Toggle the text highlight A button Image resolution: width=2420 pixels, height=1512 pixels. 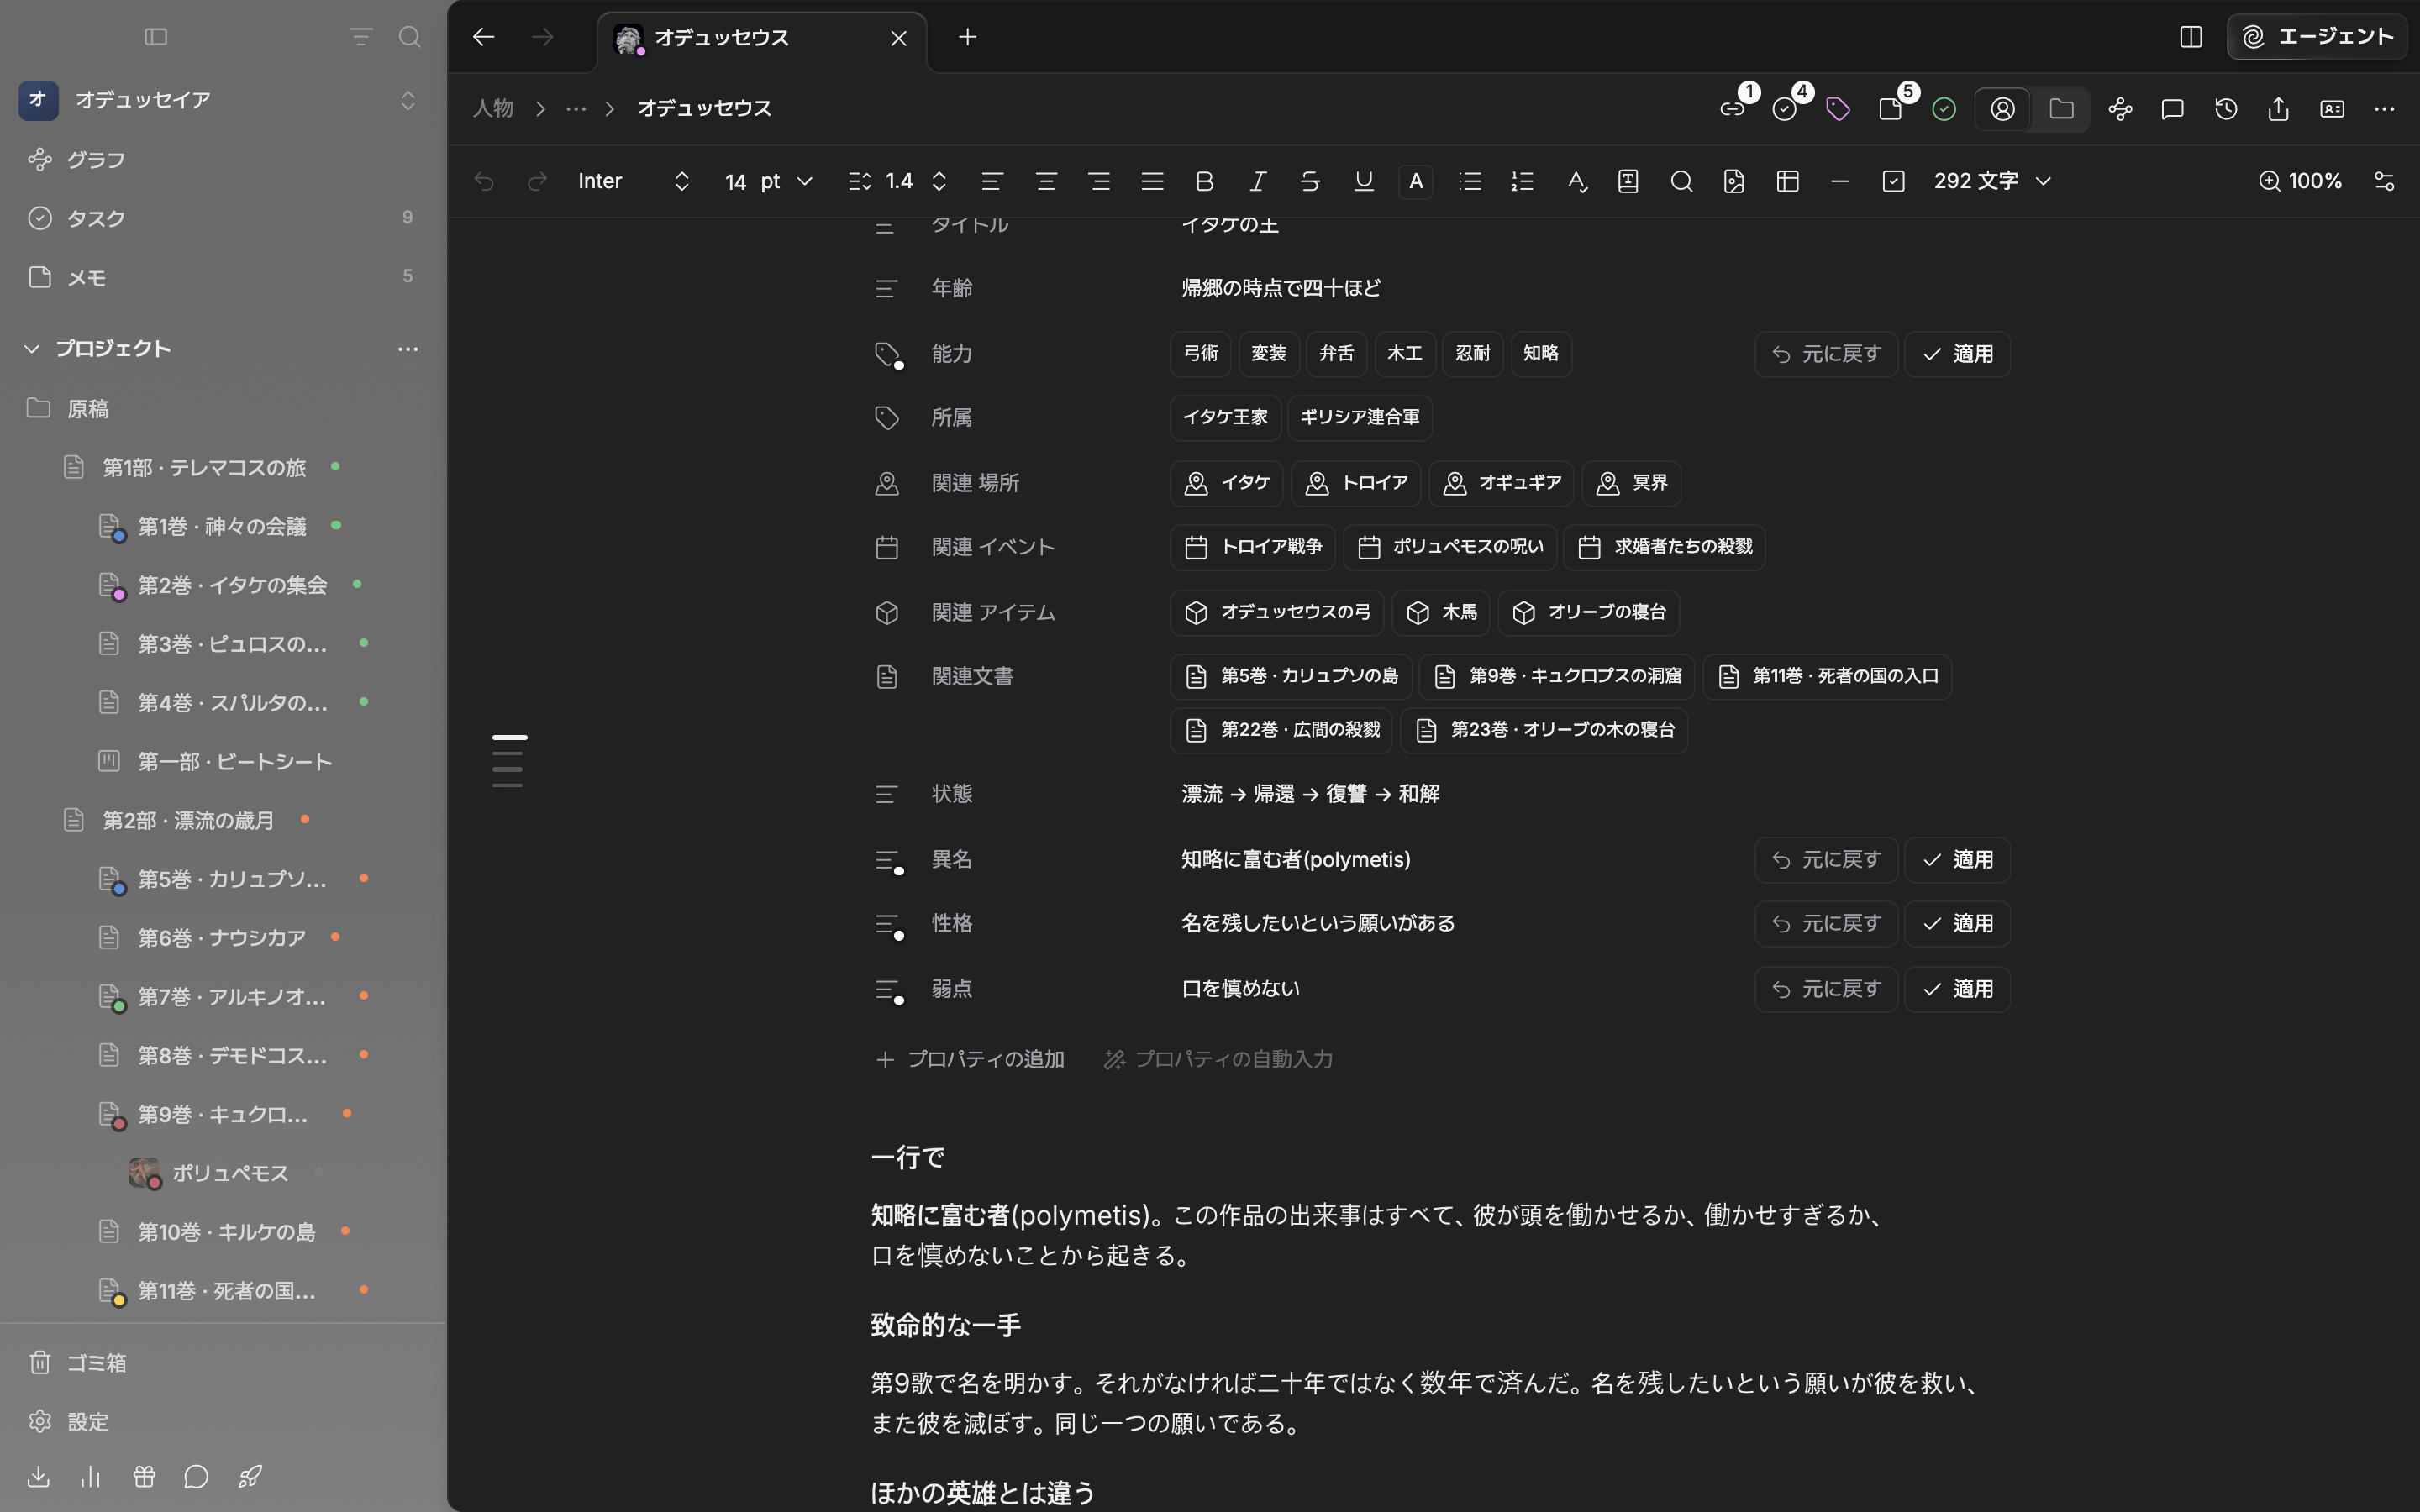click(x=1416, y=181)
